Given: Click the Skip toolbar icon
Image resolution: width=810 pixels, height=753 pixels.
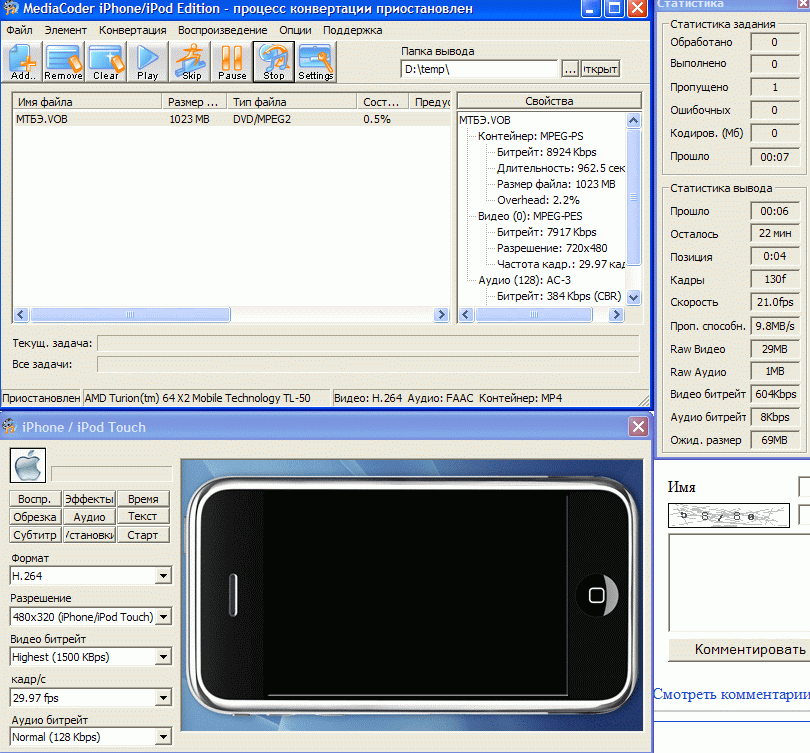Looking at the screenshot, I should (x=191, y=62).
